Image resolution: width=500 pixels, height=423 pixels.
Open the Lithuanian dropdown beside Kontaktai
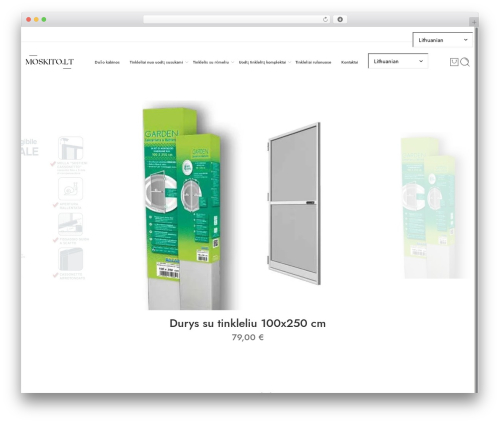(x=398, y=61)
